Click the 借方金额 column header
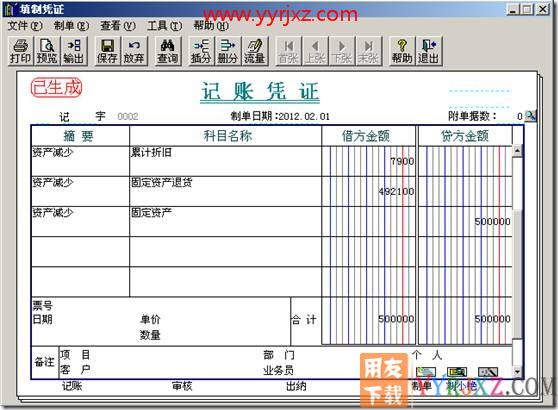Image resolution: width=558 pixels, height=410 pixels. (366, 136)
